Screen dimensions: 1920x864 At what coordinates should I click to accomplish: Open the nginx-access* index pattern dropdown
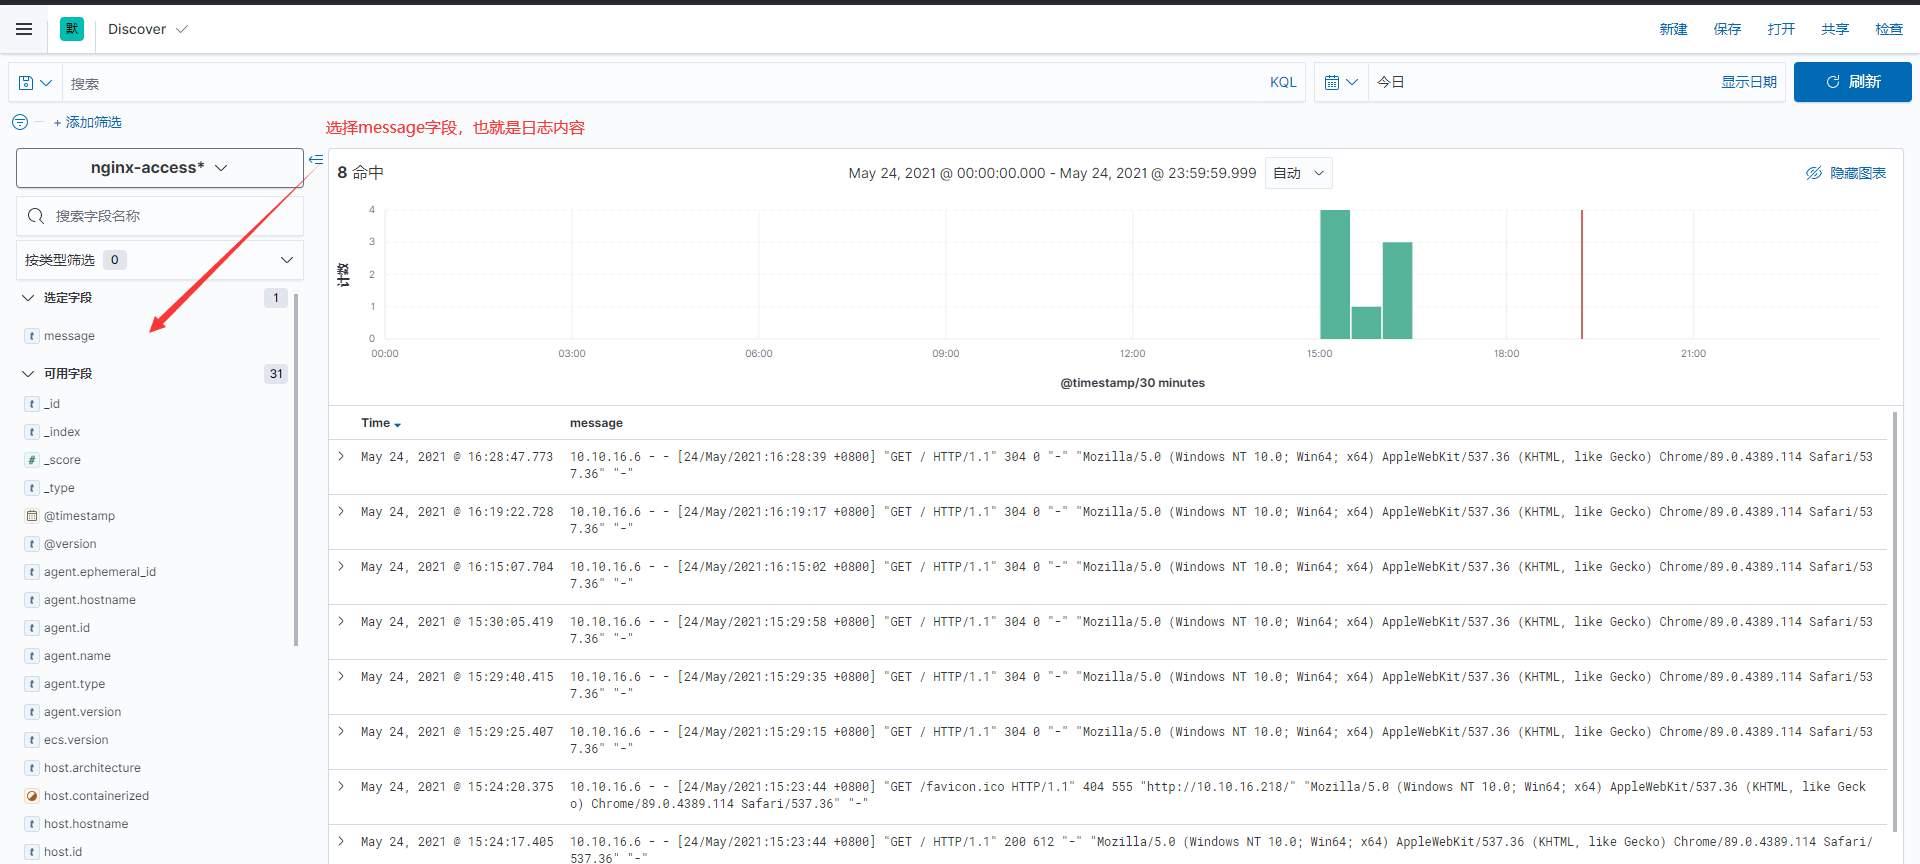[160, 168]
